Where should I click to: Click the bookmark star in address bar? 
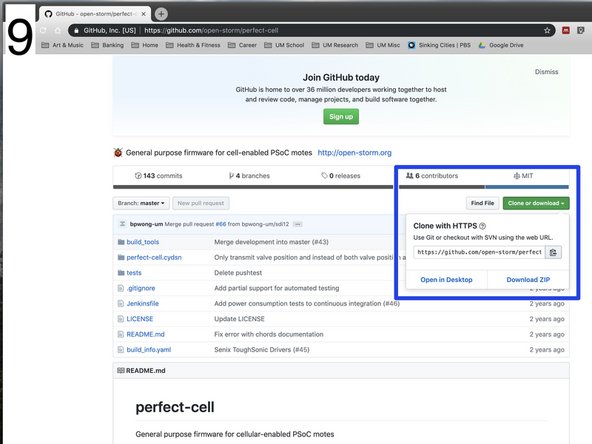click(x=547, y=31)
